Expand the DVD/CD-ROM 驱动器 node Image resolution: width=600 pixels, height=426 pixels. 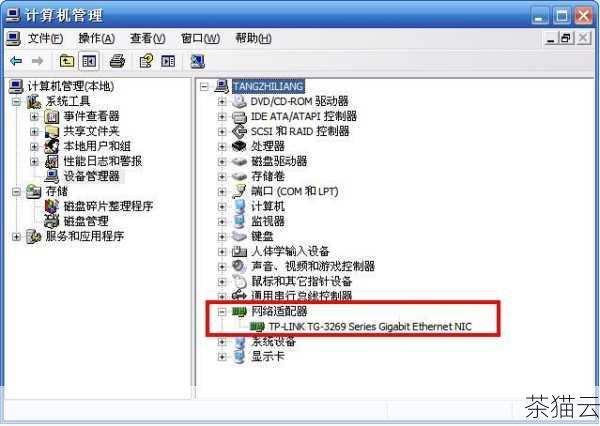tap(222, 101)
